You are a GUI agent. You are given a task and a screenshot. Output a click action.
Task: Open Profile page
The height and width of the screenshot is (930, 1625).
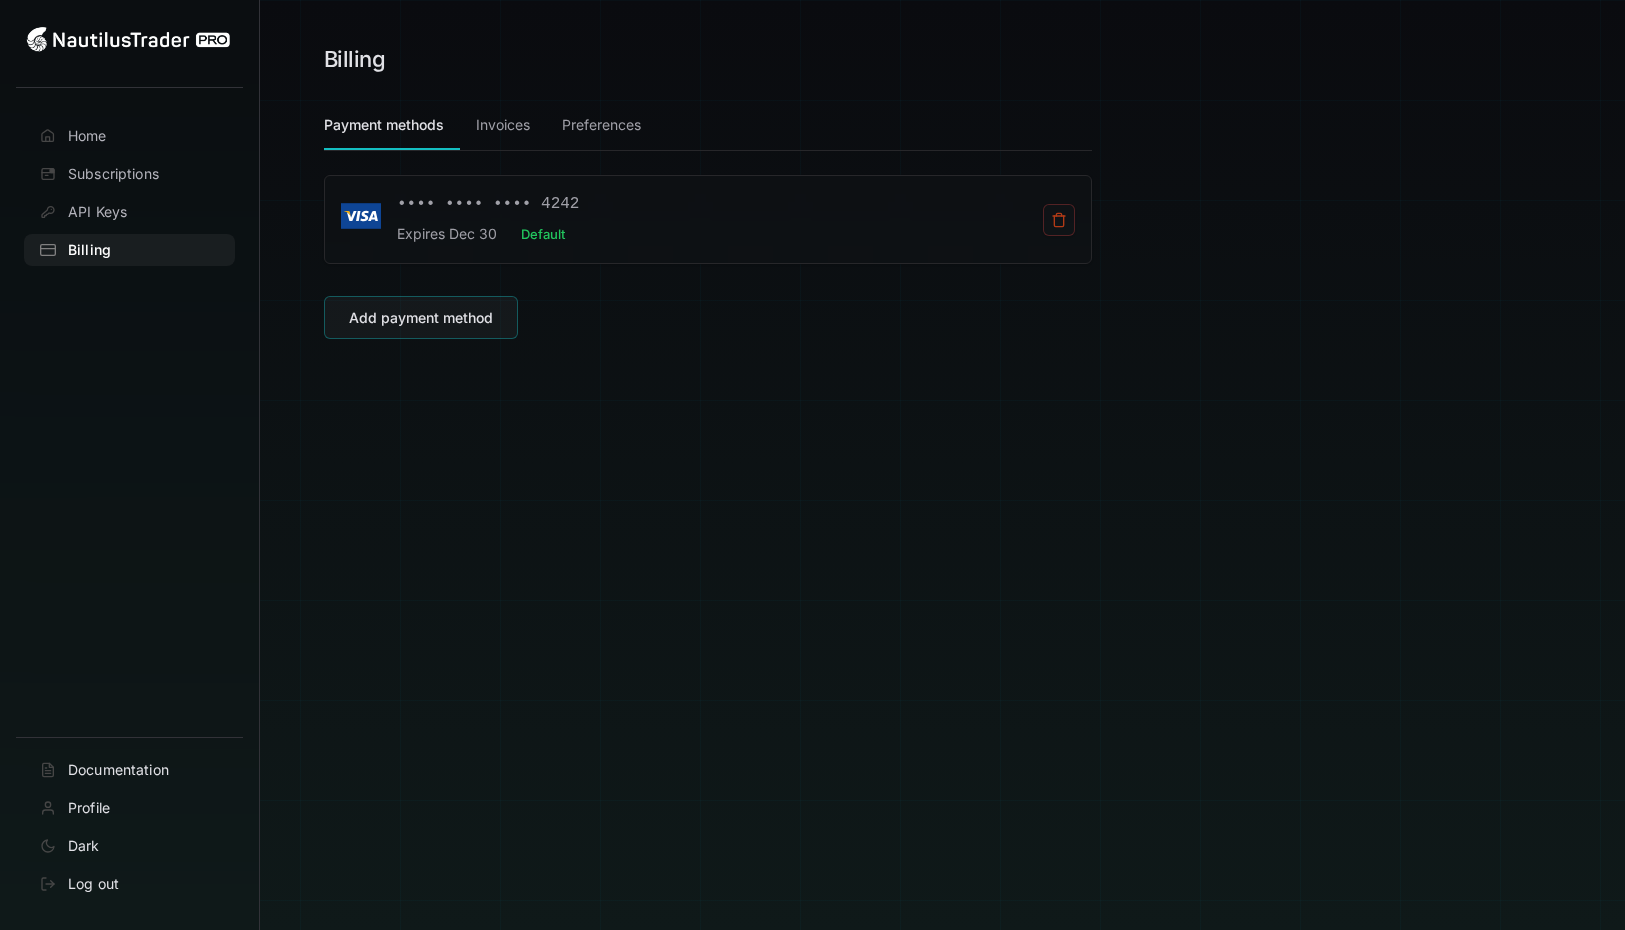(x=129, y=808)
